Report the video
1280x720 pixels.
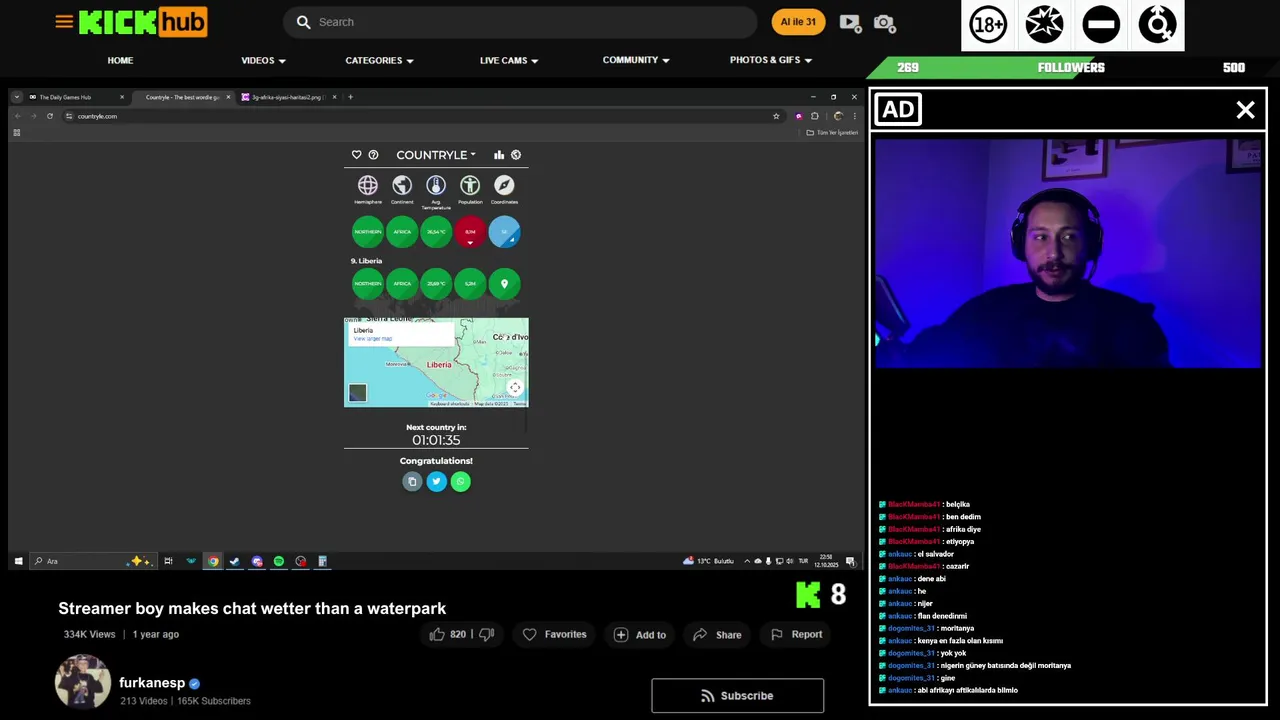796,634
